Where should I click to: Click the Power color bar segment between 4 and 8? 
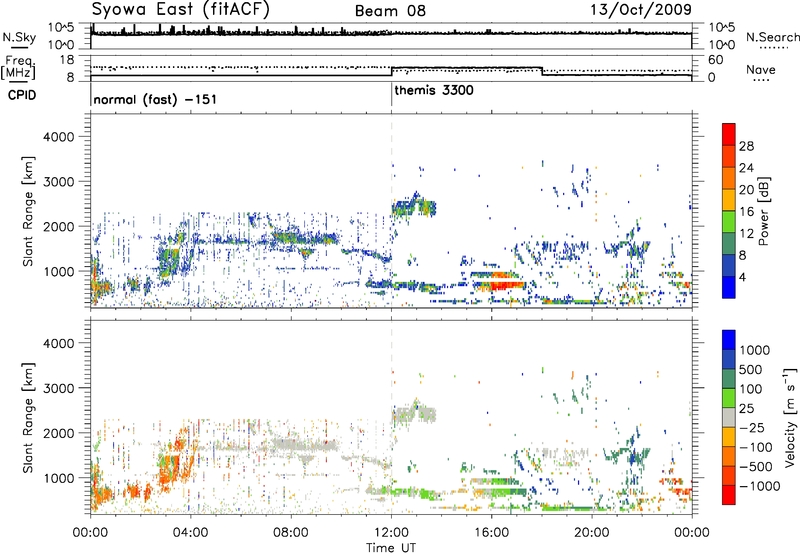tap(729, 265)
